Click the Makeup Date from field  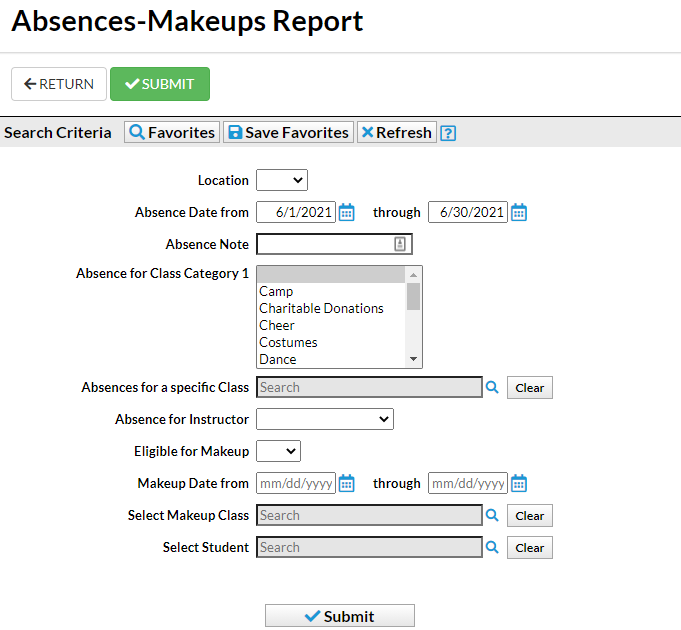296,483
